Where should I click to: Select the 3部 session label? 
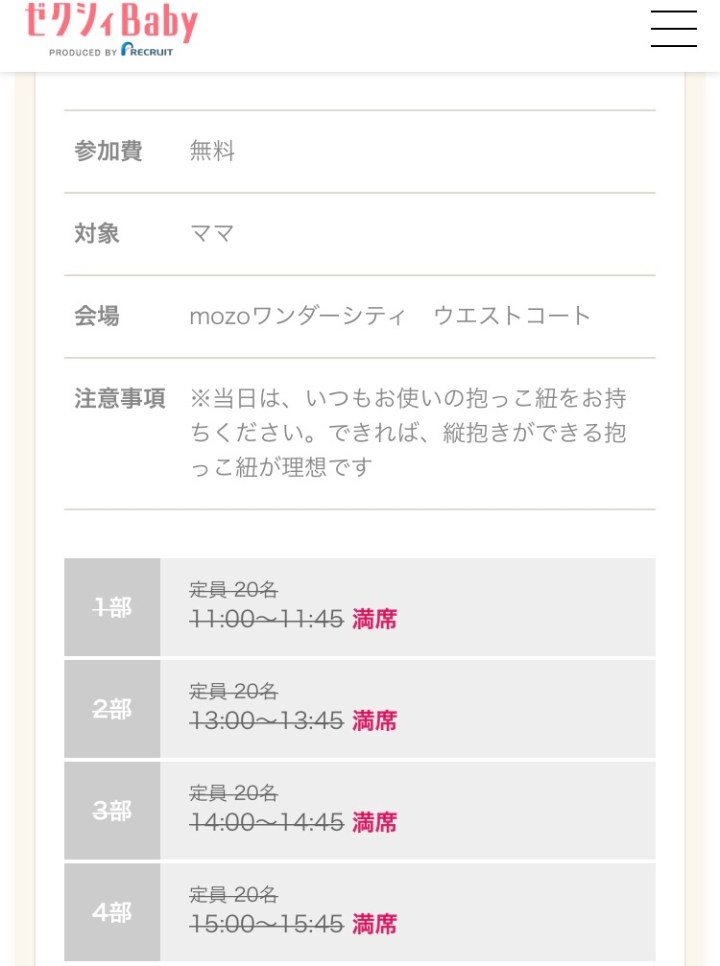[112, 811]
